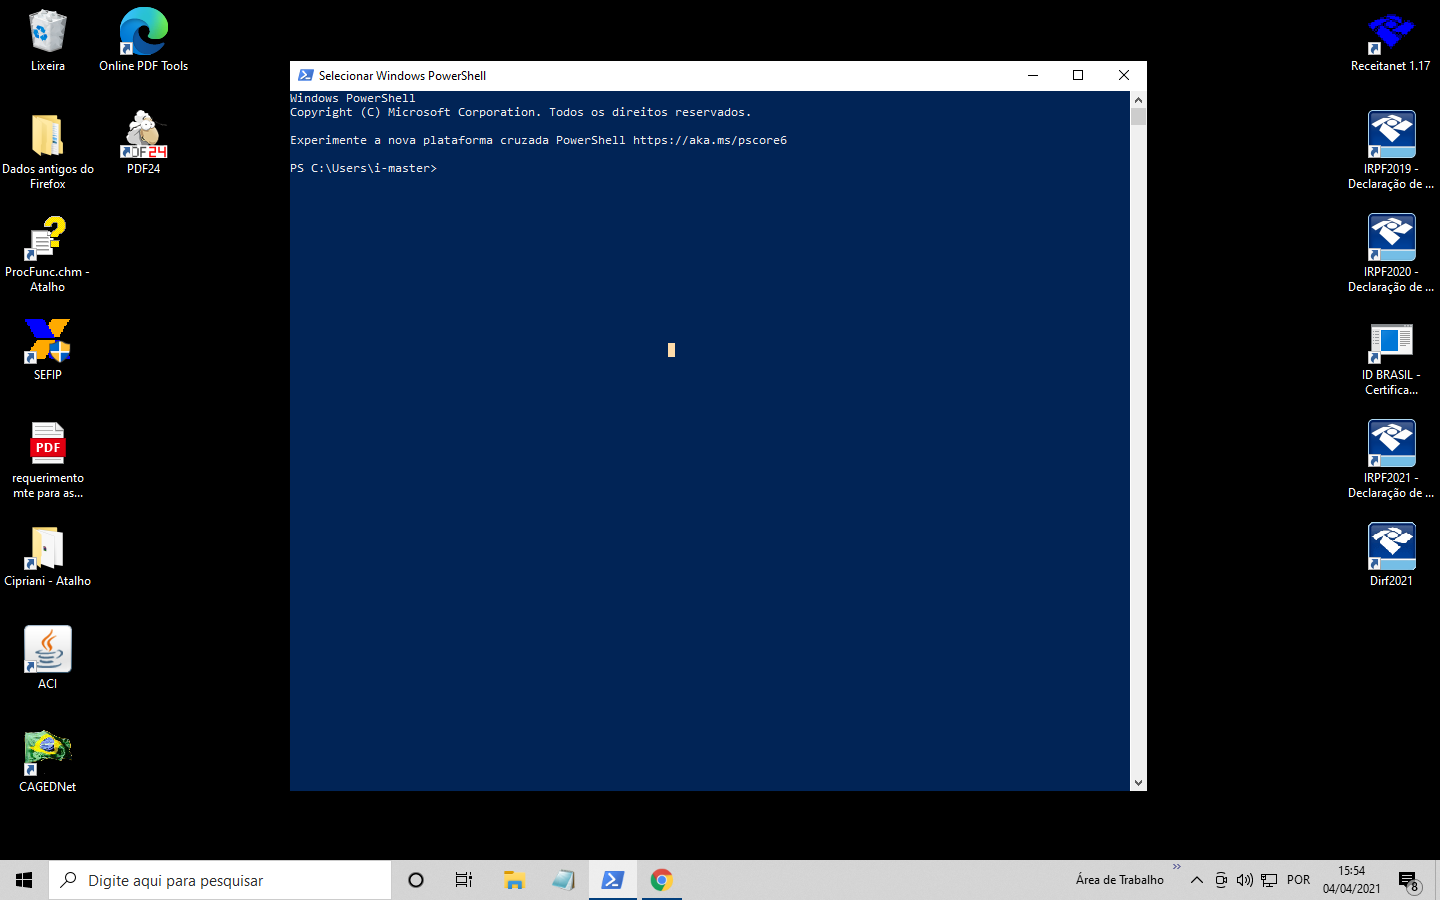
Task: Click the PowerShell icon in title bar
Action: point(306,75)
